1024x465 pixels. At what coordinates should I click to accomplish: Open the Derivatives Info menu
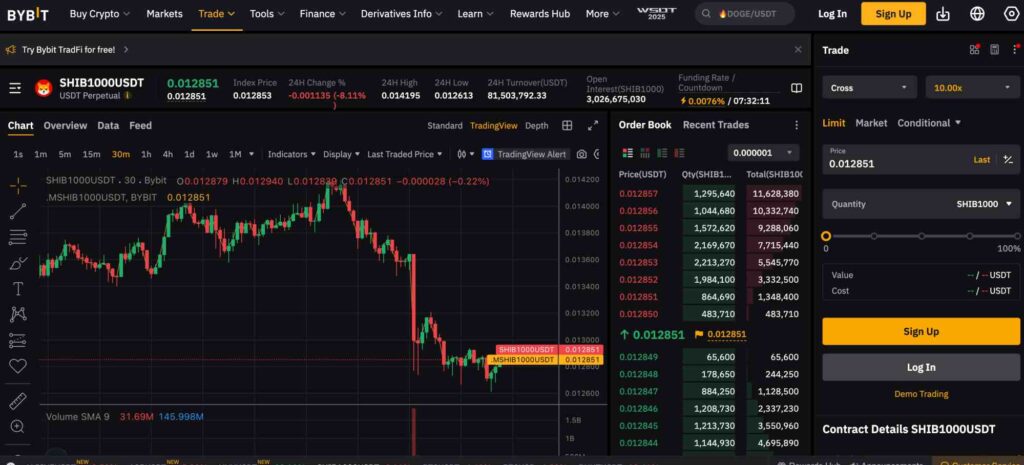pyautogui.click(x=401, y=14)
